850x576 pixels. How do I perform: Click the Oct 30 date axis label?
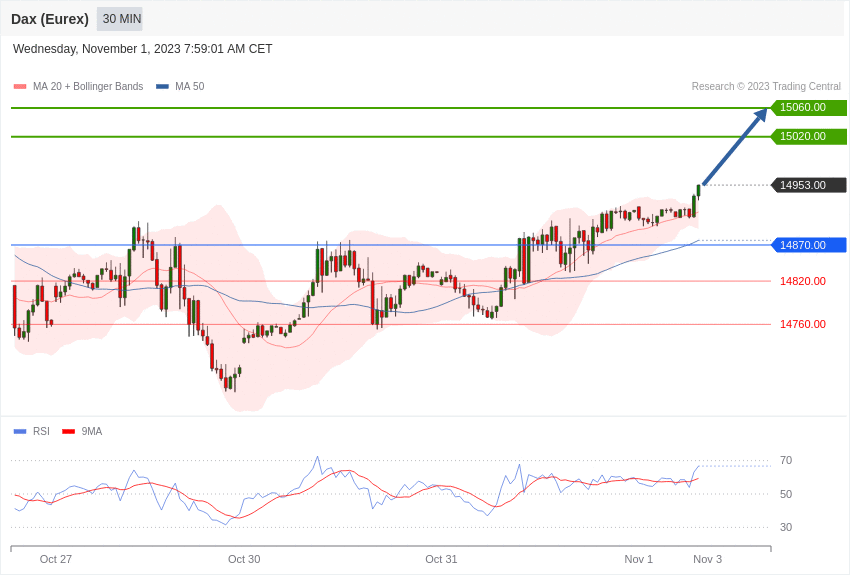point(244,559)
